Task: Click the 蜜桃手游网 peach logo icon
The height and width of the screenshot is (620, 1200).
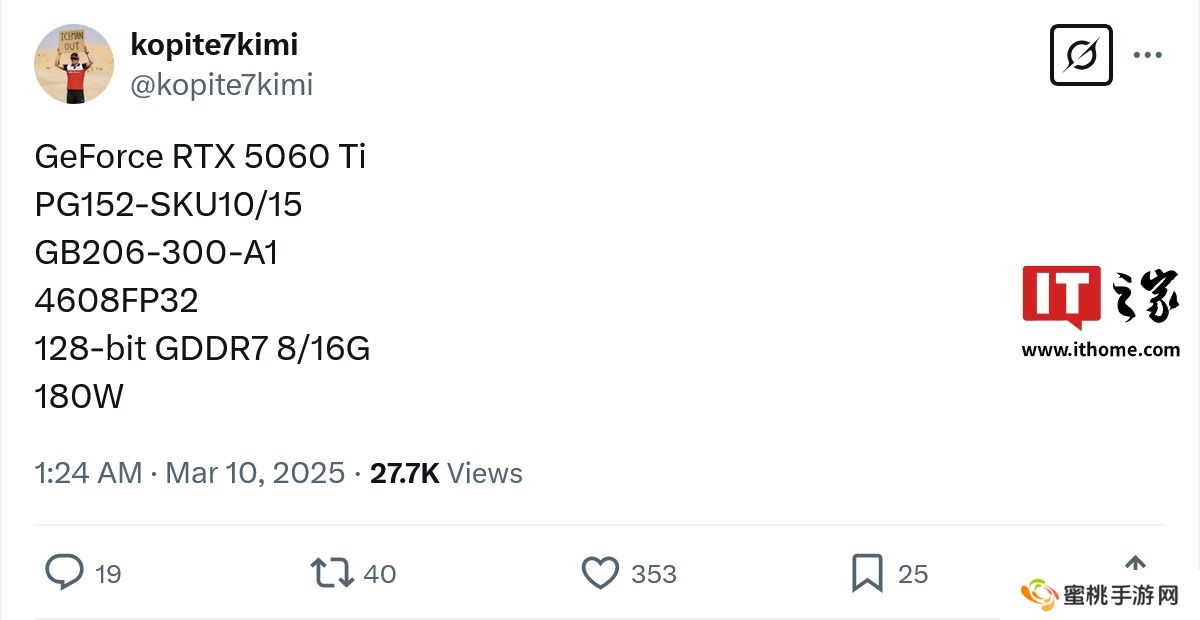Action: [x=1040, y=595]
